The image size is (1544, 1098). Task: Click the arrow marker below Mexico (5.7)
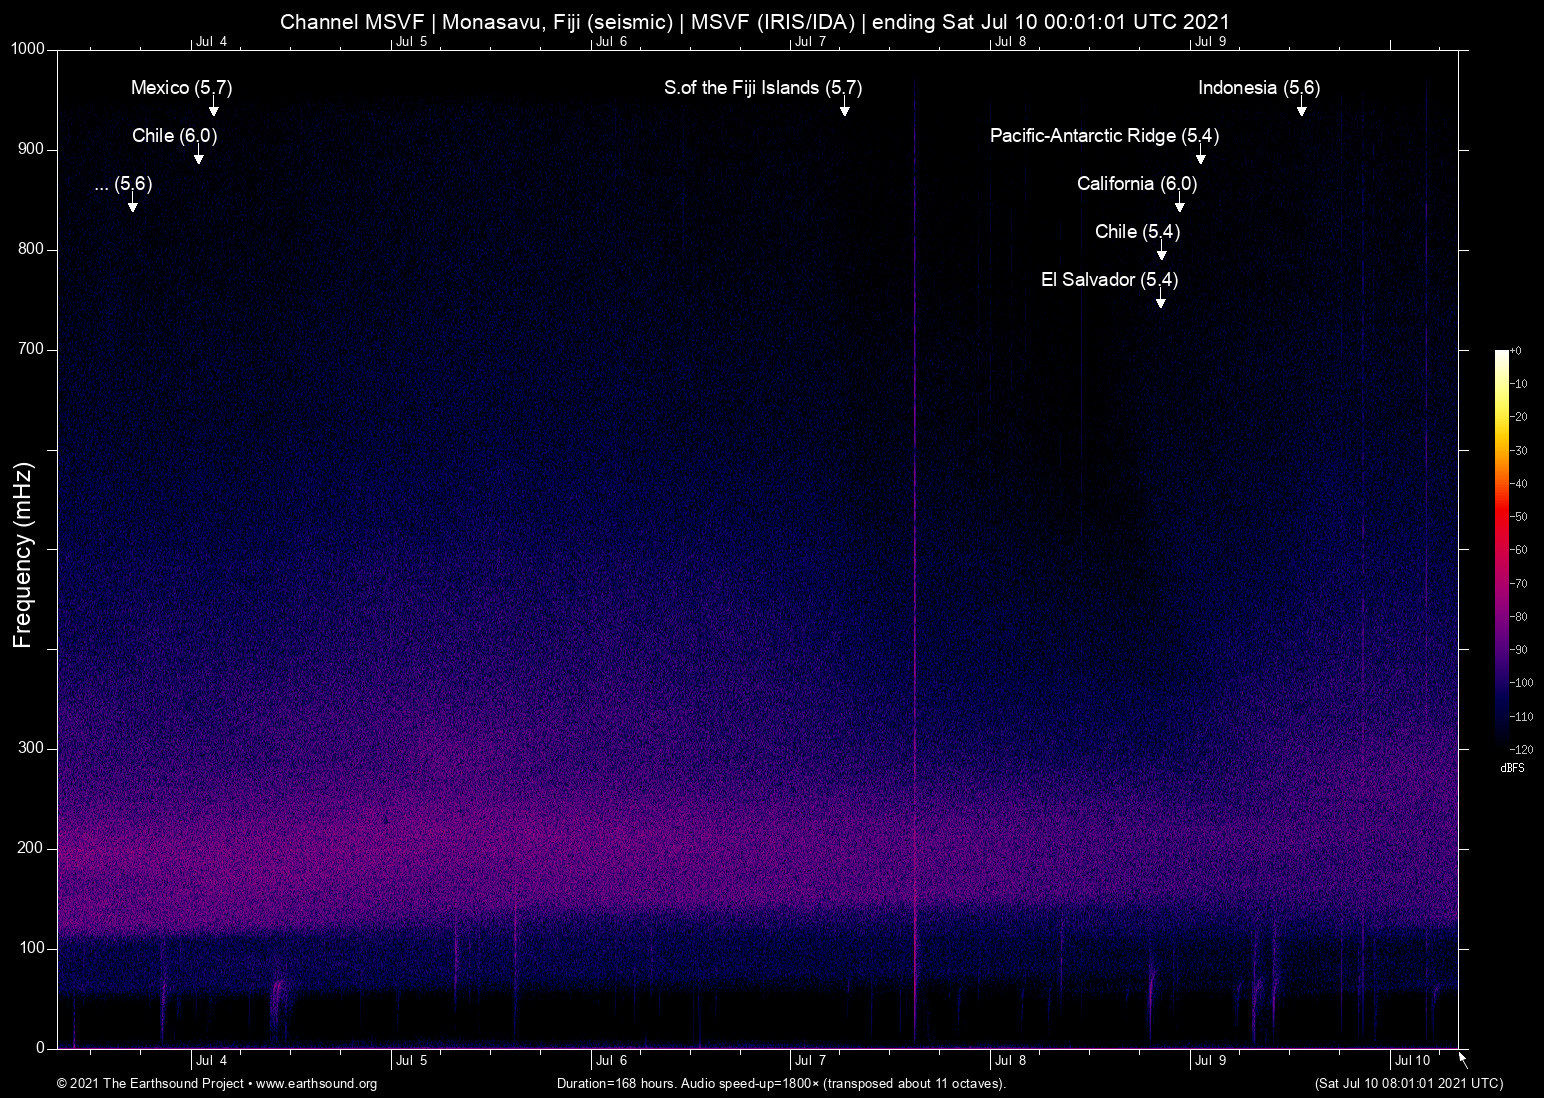(x=213, y=109)
